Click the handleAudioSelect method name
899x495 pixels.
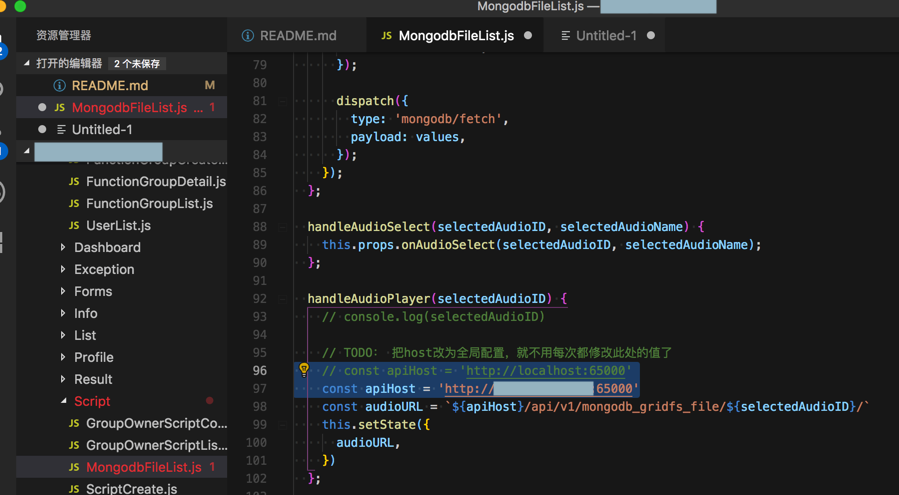tap(369, 227)
